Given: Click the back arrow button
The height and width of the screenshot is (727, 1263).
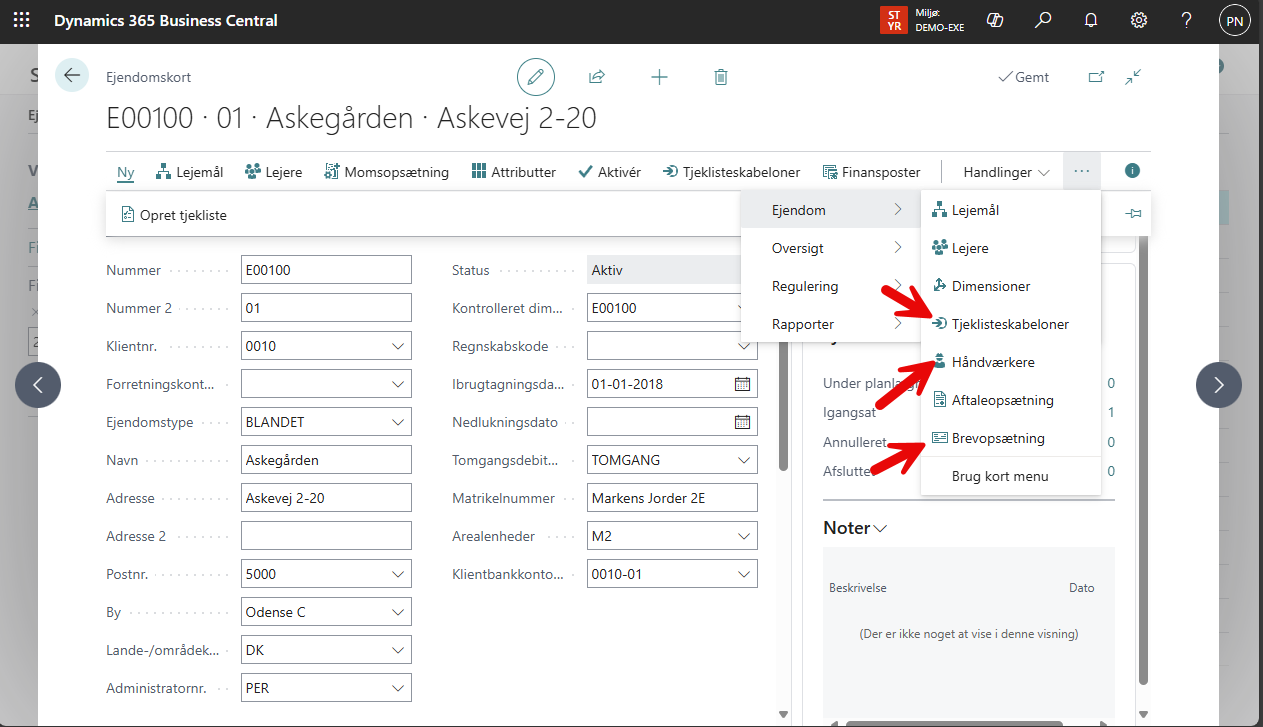Looking at the screenshot, I should click(72, 76).
